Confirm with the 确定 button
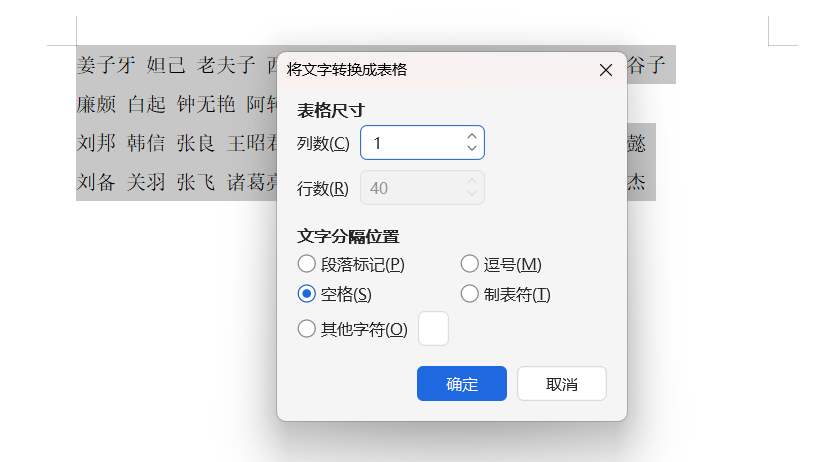 point(461,384)
